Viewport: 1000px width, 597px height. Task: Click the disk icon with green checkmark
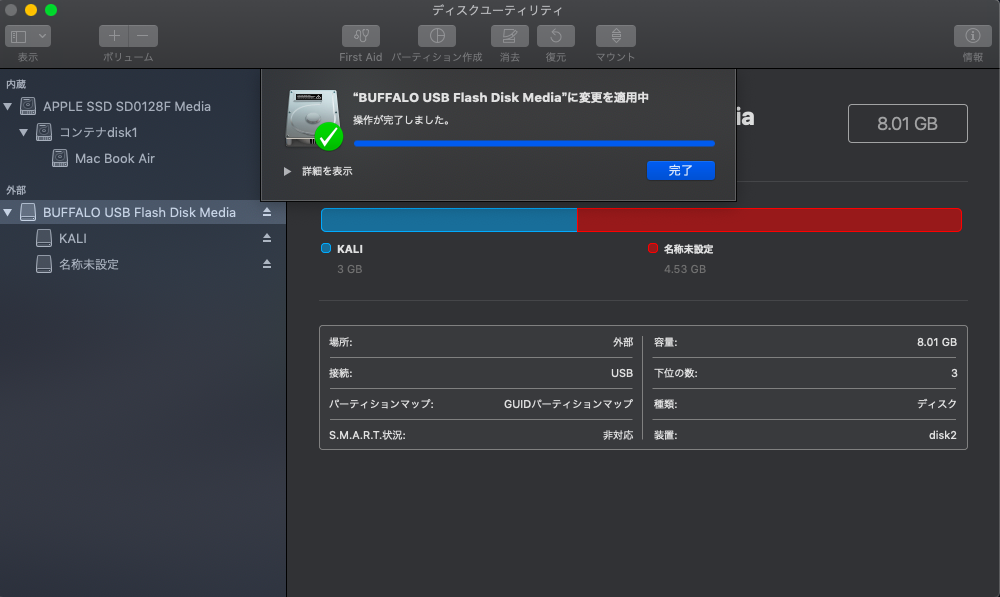[x=314, y=120]
